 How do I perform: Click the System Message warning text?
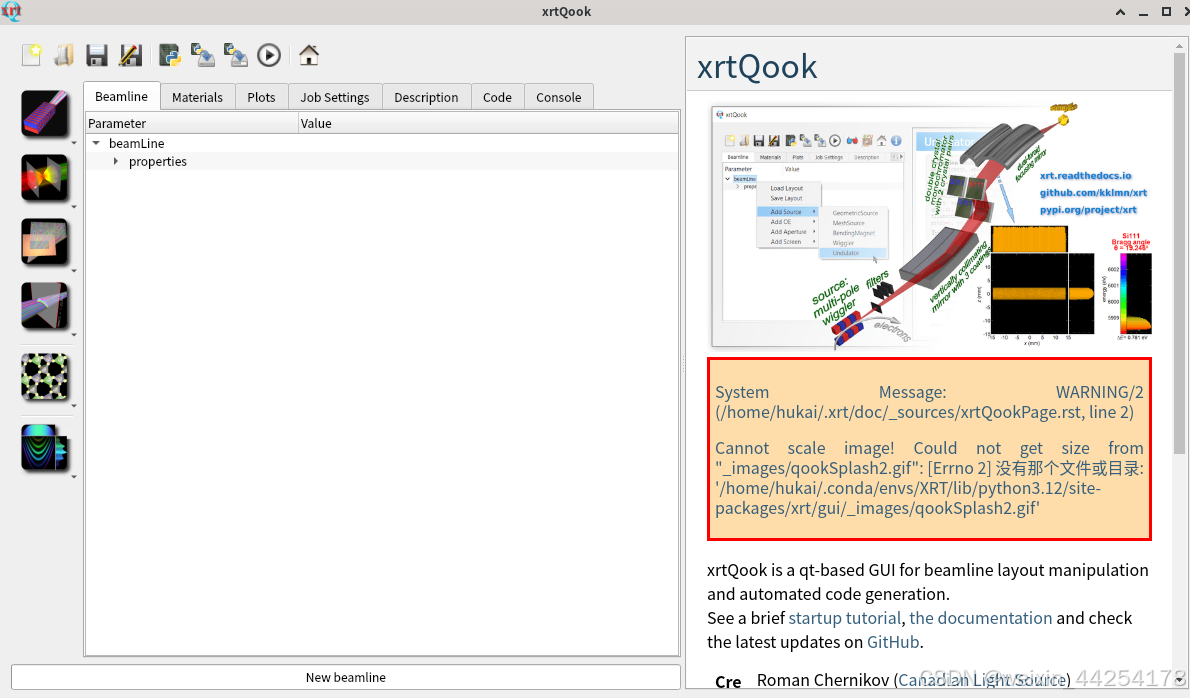point(929,449)
